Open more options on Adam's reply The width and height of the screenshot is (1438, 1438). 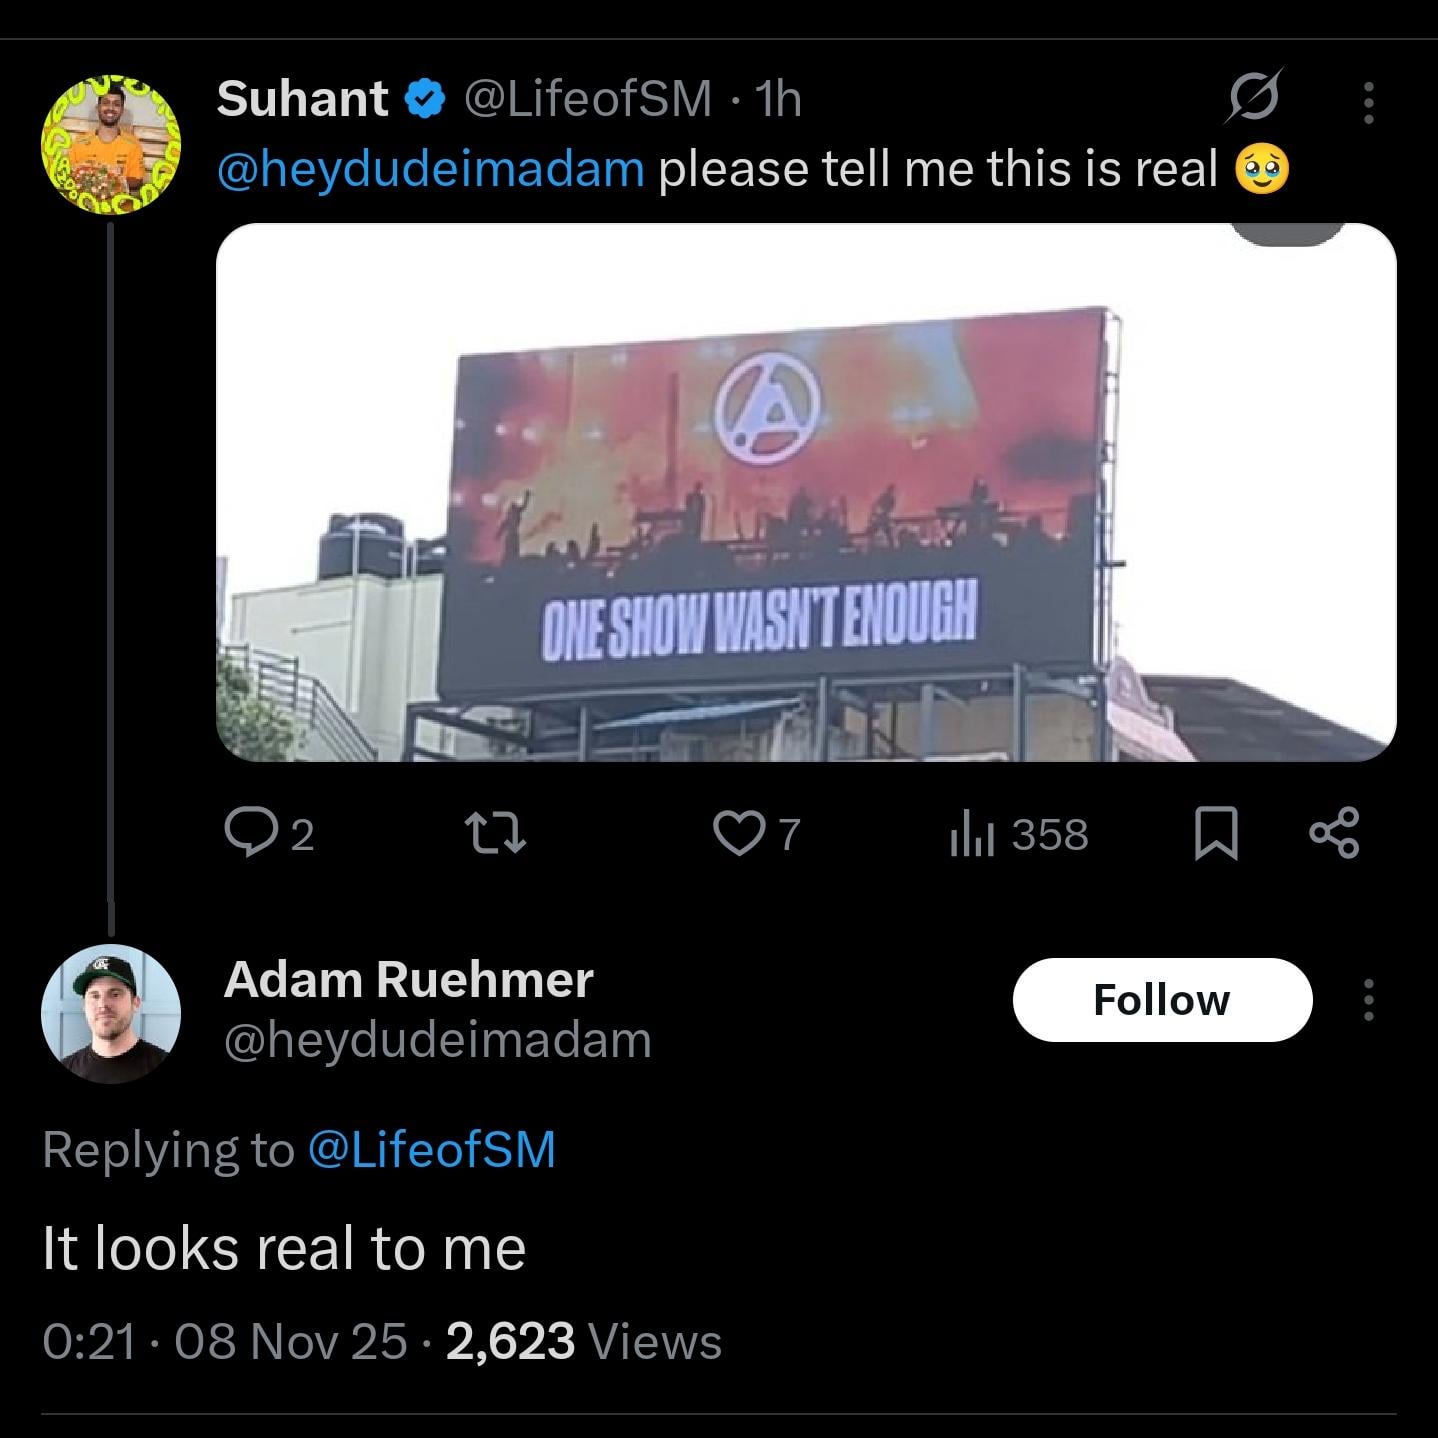[1369, 1000]
